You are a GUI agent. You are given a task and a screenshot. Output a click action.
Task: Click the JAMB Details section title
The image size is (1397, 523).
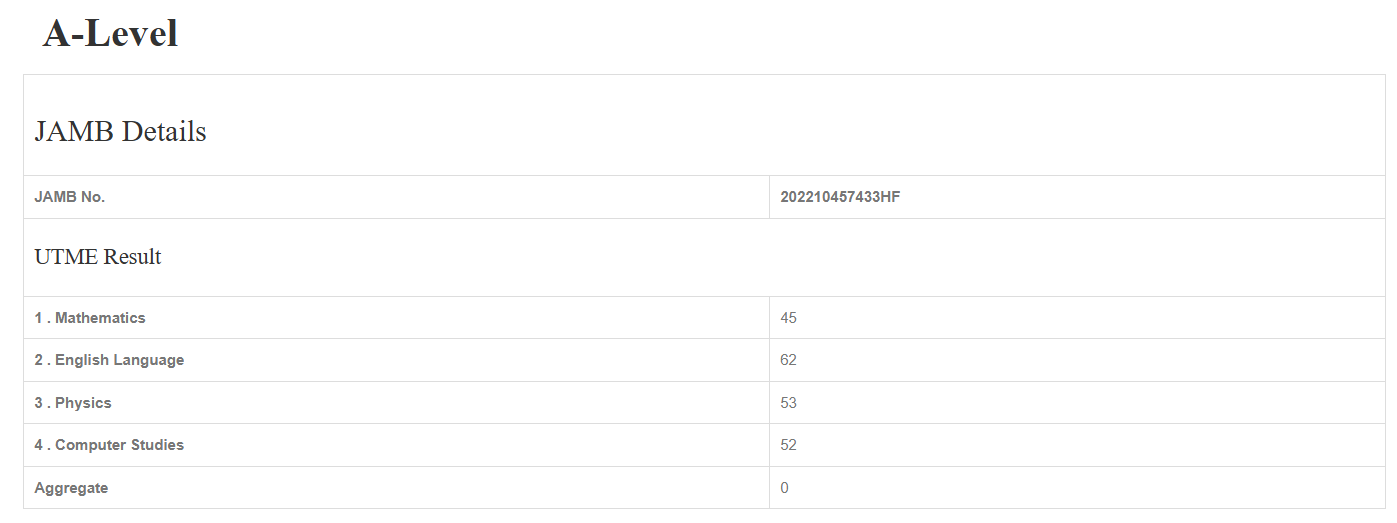[x=120, y=131]
